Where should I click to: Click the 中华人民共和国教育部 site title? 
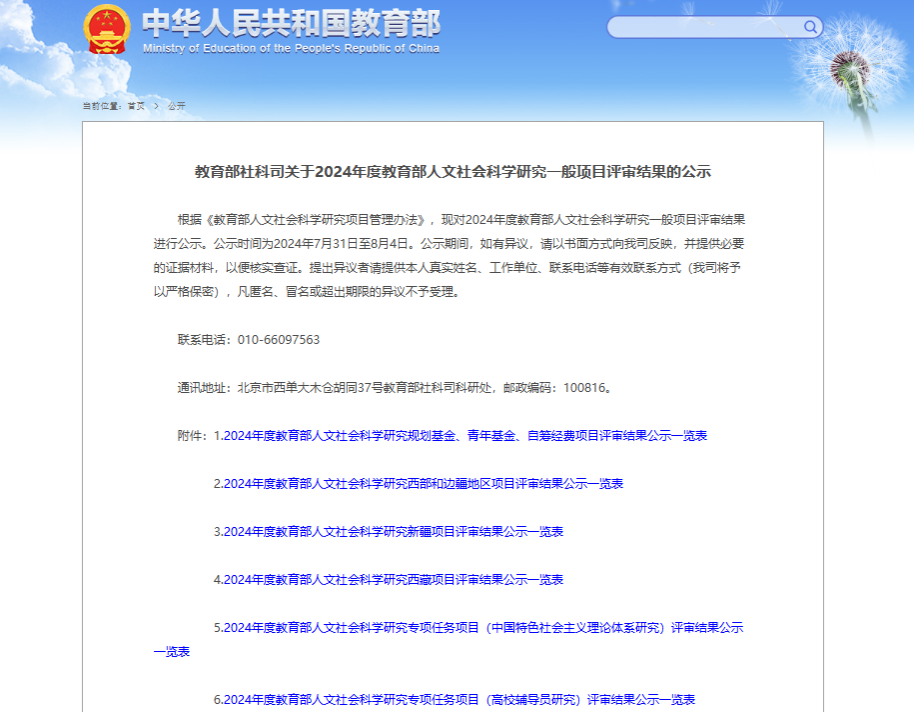[290, 23]
